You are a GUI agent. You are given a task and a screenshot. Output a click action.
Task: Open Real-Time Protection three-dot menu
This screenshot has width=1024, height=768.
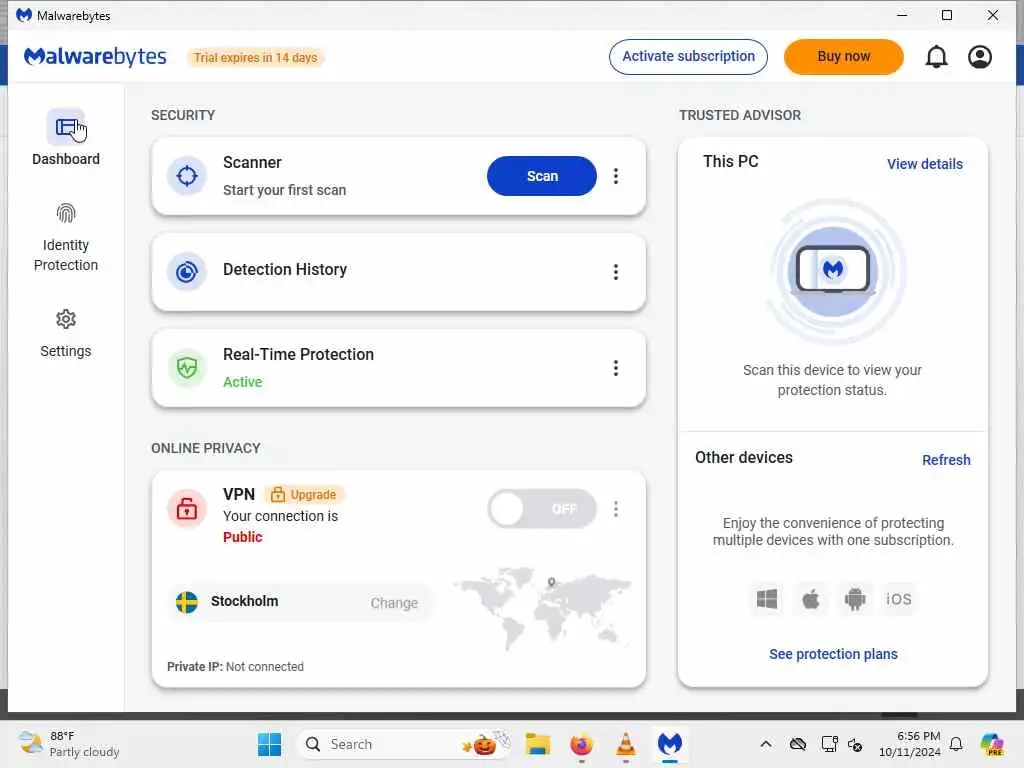pos(615,368)
